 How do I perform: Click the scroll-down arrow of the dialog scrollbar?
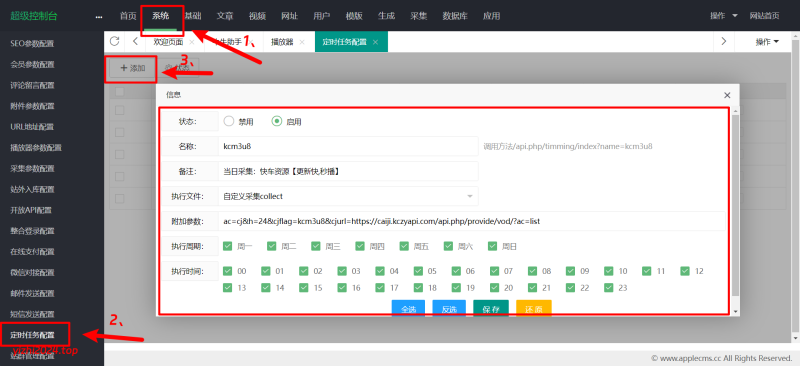pos(735,311)
